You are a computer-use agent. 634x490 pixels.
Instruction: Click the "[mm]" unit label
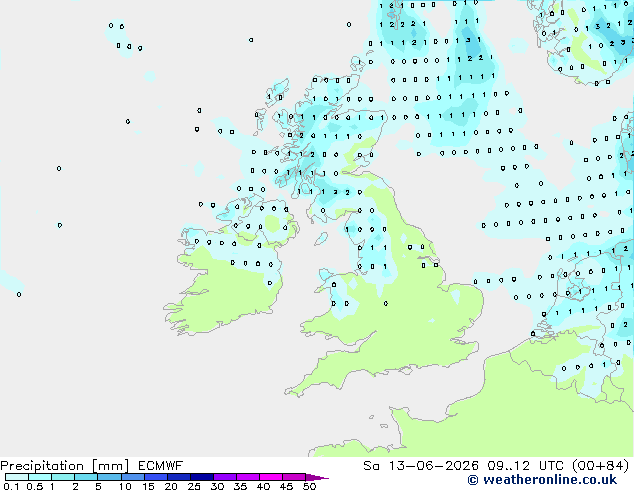click(x=110, y=466)
